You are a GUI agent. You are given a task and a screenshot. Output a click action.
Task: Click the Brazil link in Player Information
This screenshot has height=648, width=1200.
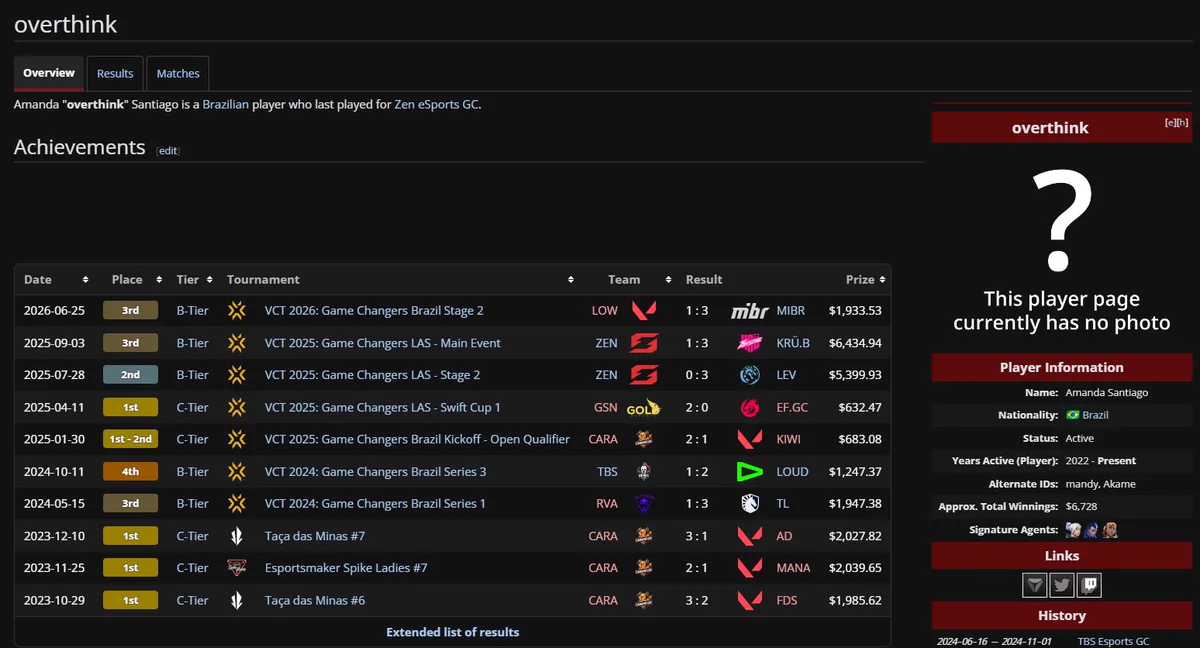pos(1095,415)
